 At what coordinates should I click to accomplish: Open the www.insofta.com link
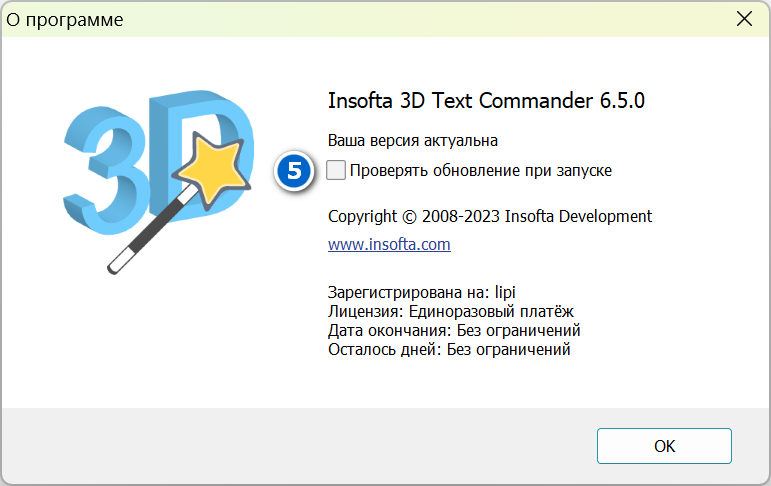point(389,244)
